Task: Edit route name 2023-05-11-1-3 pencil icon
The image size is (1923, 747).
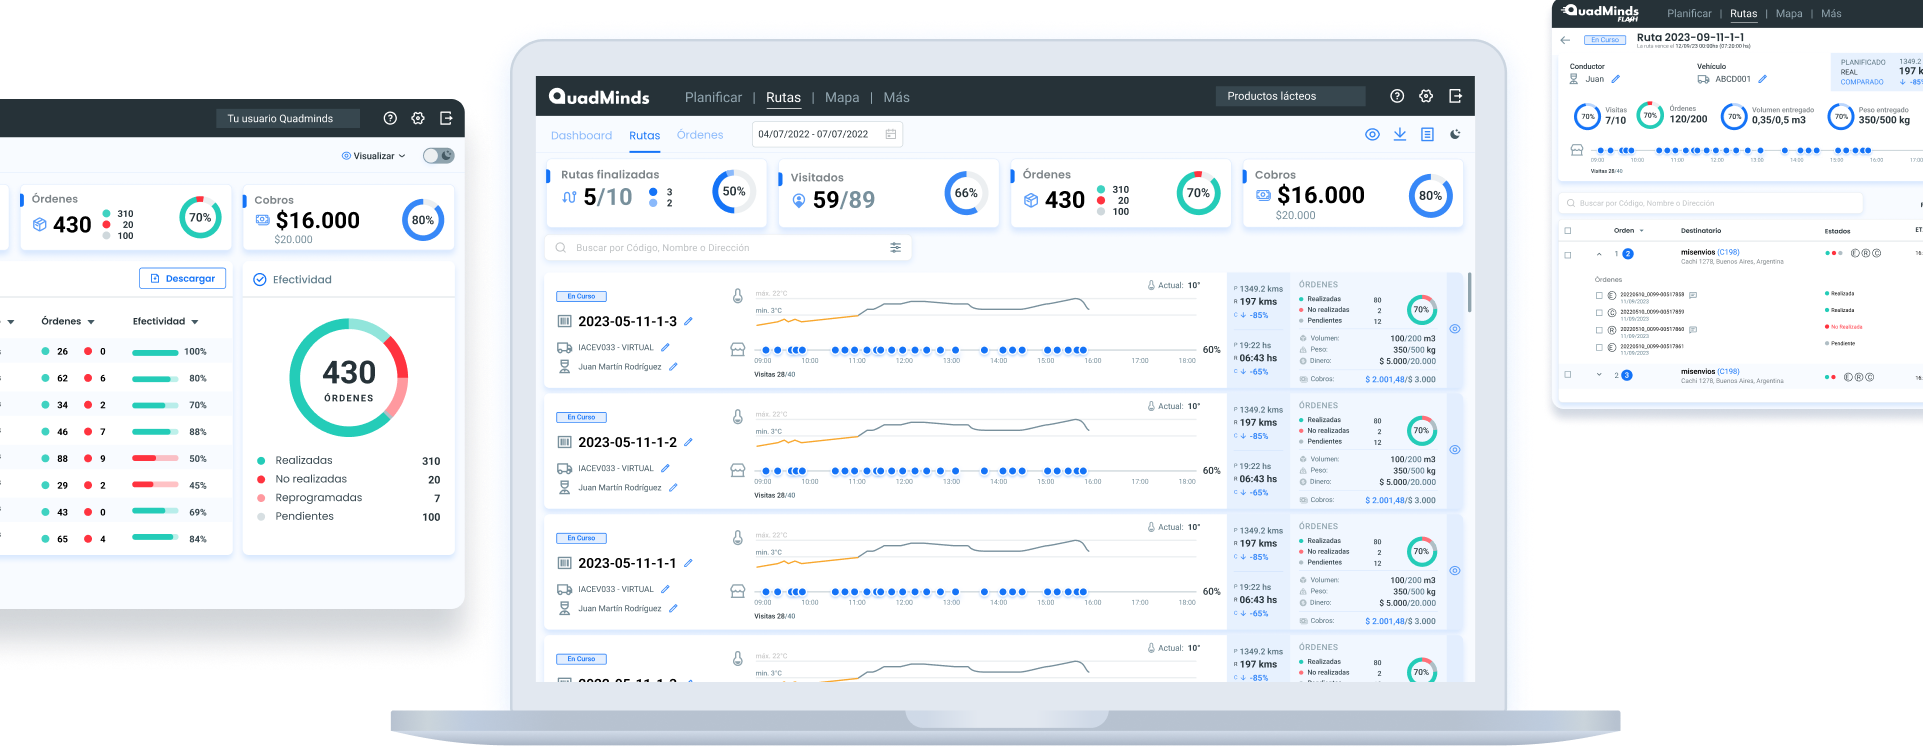Action: tap(688, 322)
